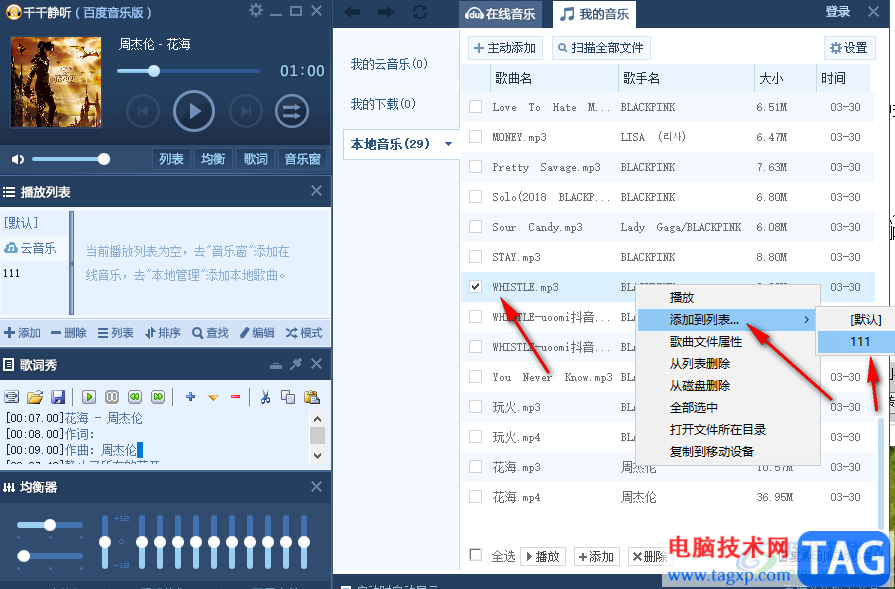895x589 pixels.
Task: Select playlist 111 in the submenu
Action: point(855,342)
